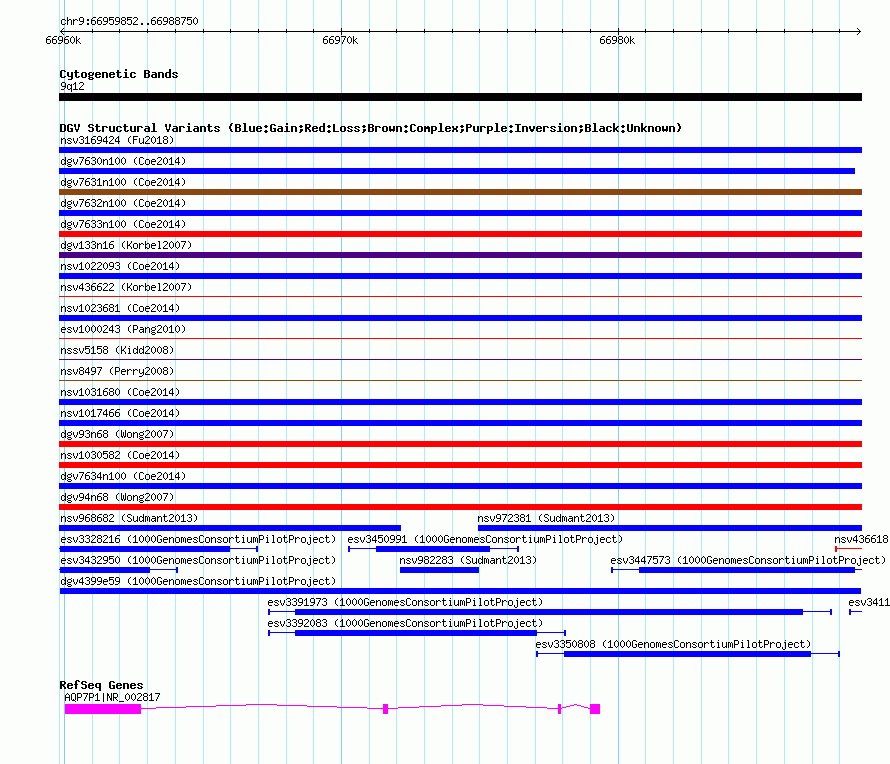This screenshot has width=890, height=764.
Task: Click the purple inversion bar of dgv133n16
Action: click(x=460, y=255)
